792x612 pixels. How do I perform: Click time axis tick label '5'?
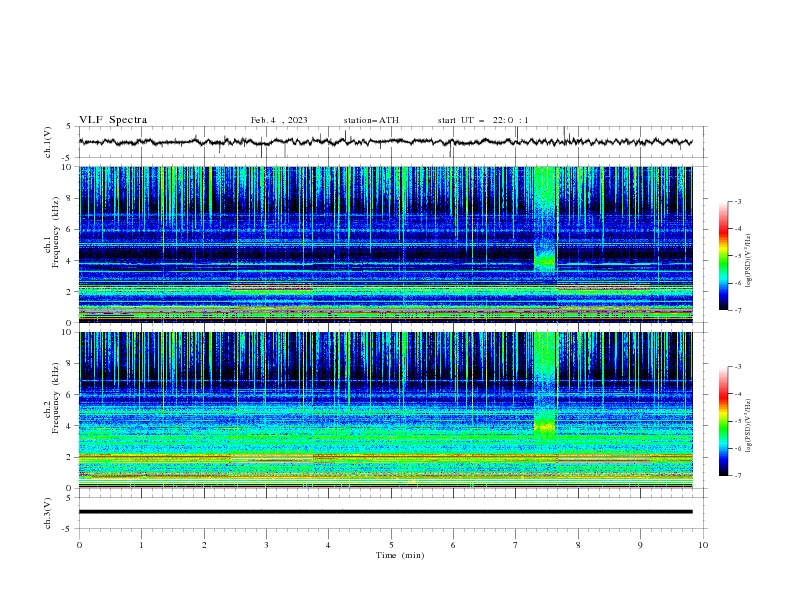click(391, 545)
